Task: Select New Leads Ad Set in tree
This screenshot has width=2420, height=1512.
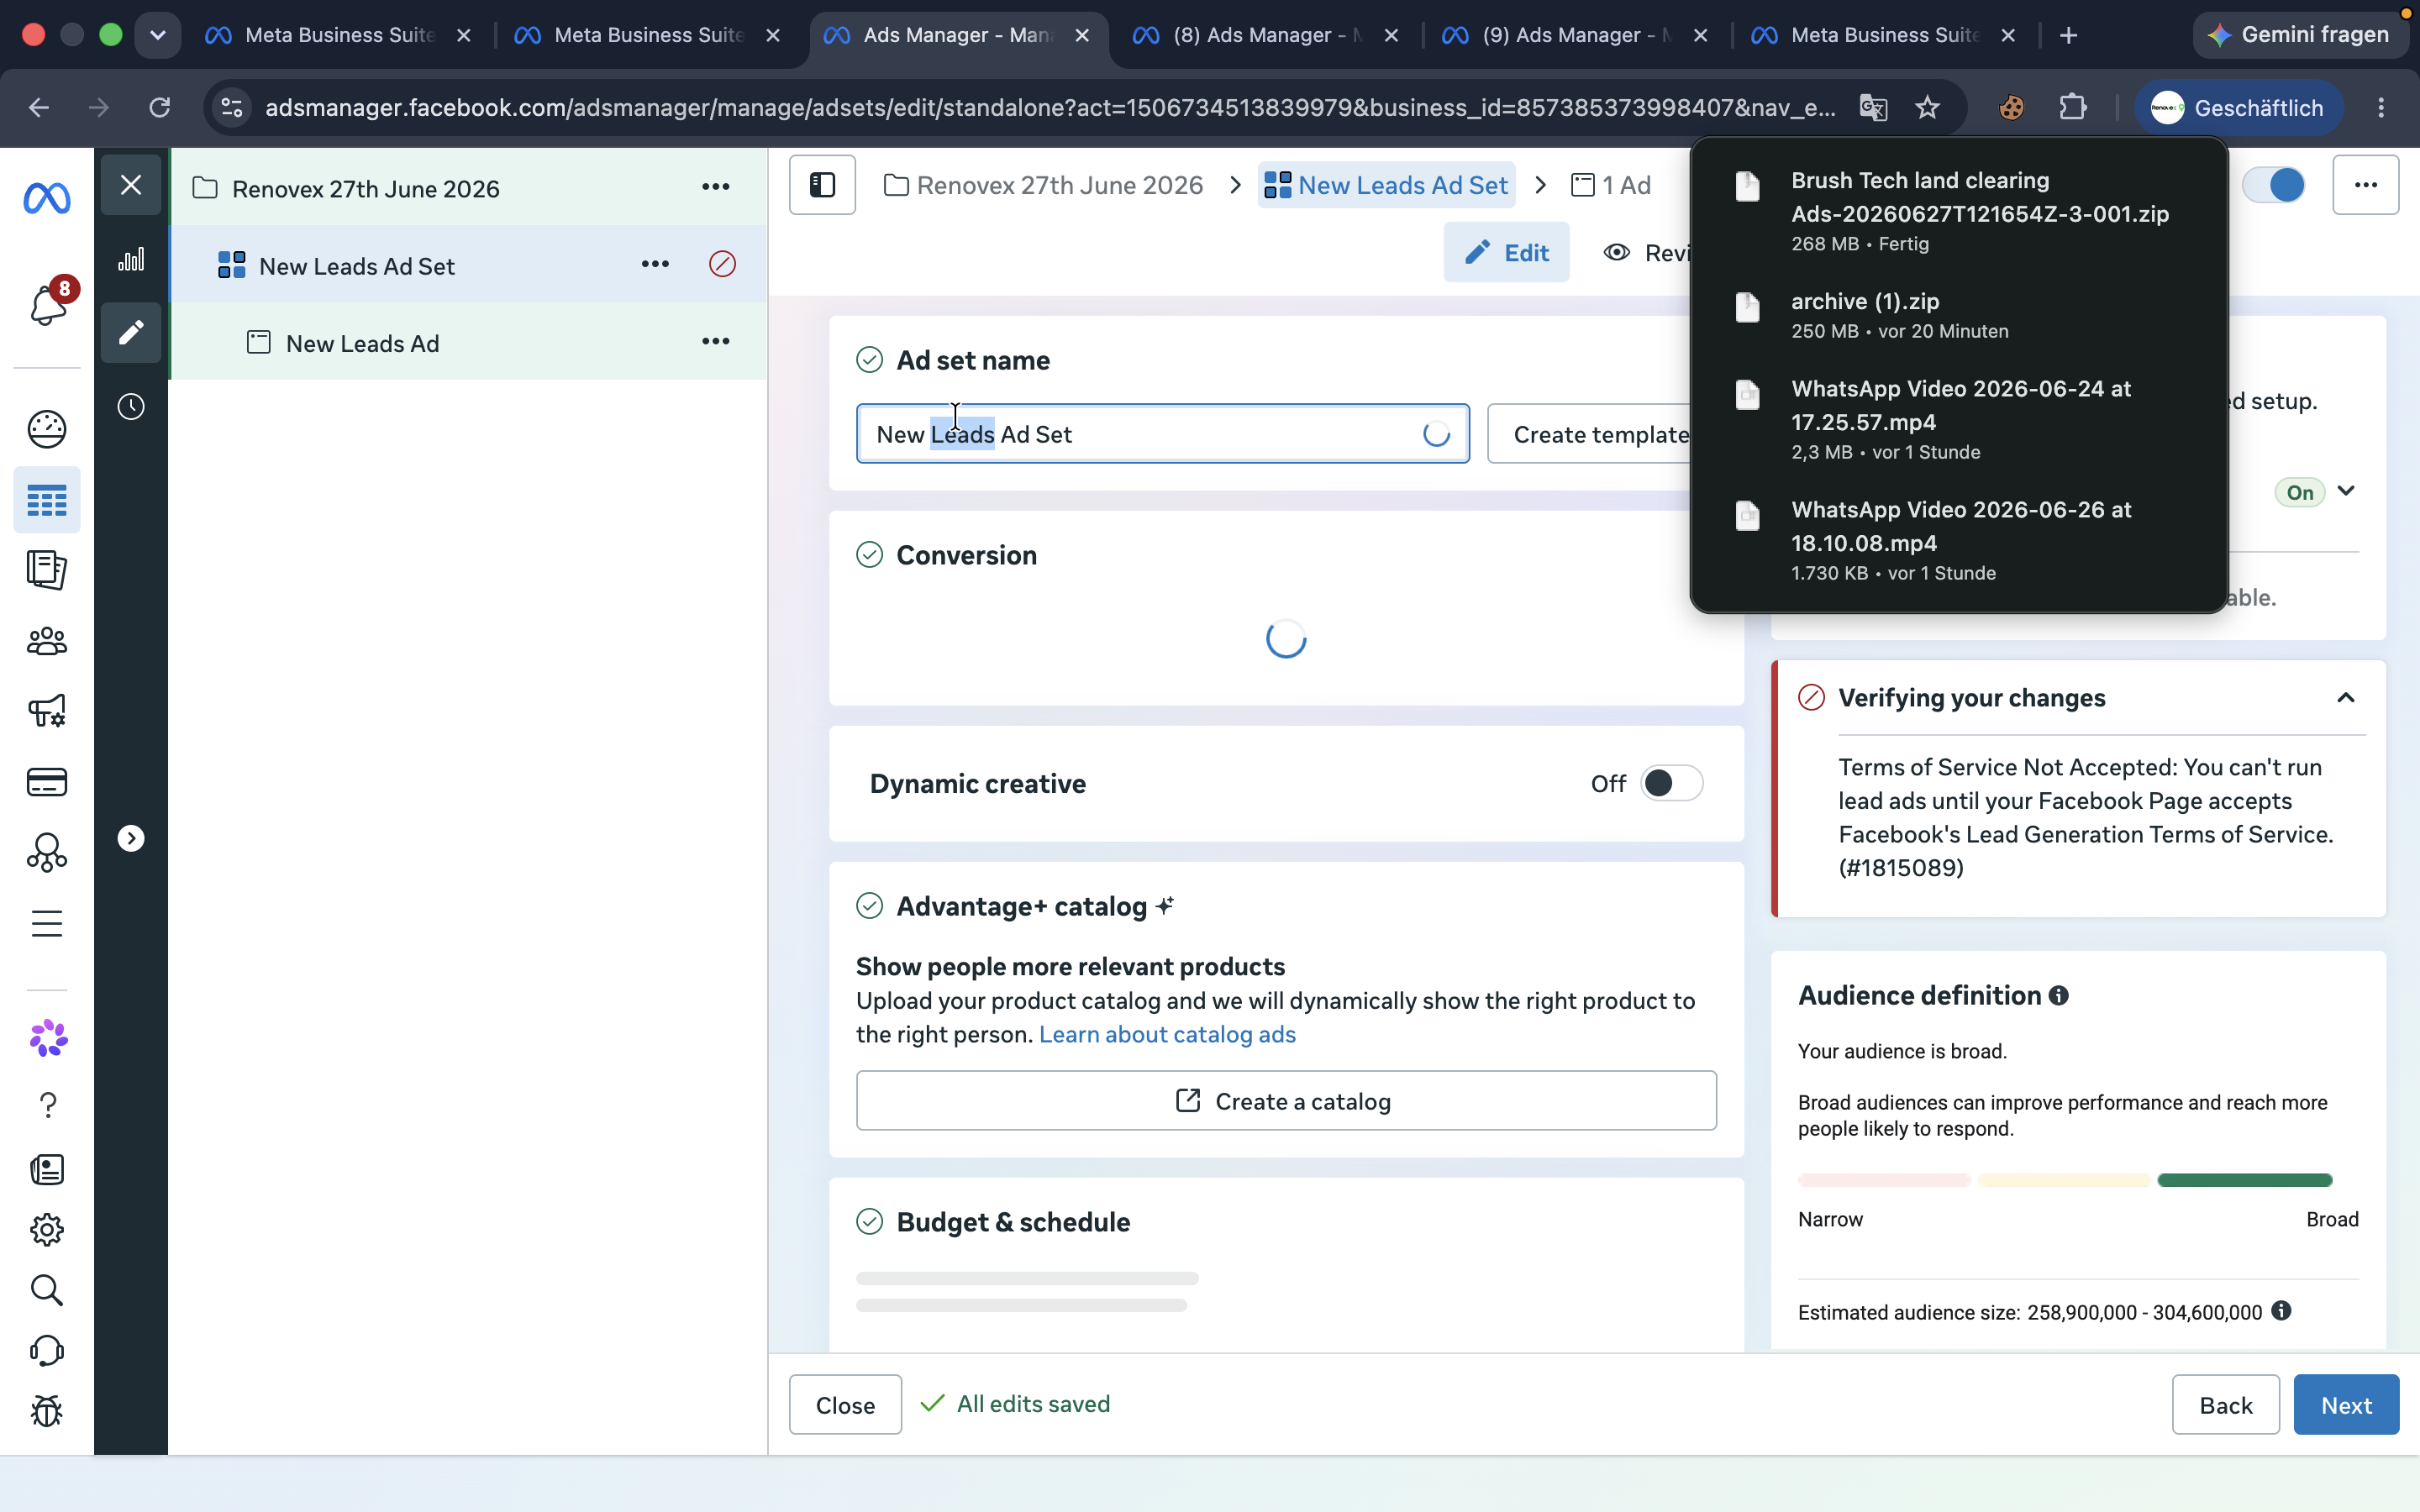Action: click(x=357, y=266)
